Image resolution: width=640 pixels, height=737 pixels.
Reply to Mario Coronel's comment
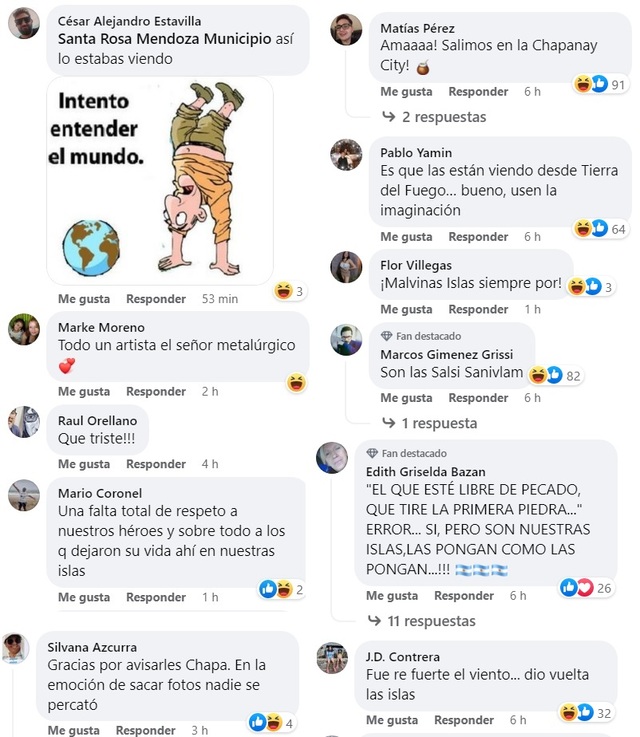tap(156, 597)
